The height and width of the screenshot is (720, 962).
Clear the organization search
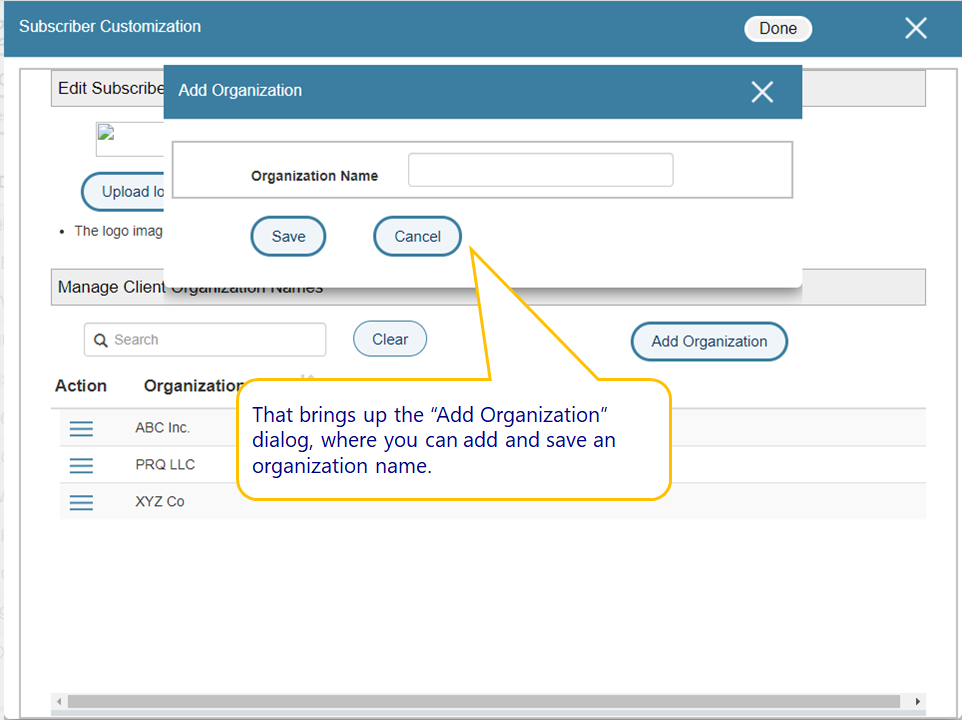[x=390, y=339]
